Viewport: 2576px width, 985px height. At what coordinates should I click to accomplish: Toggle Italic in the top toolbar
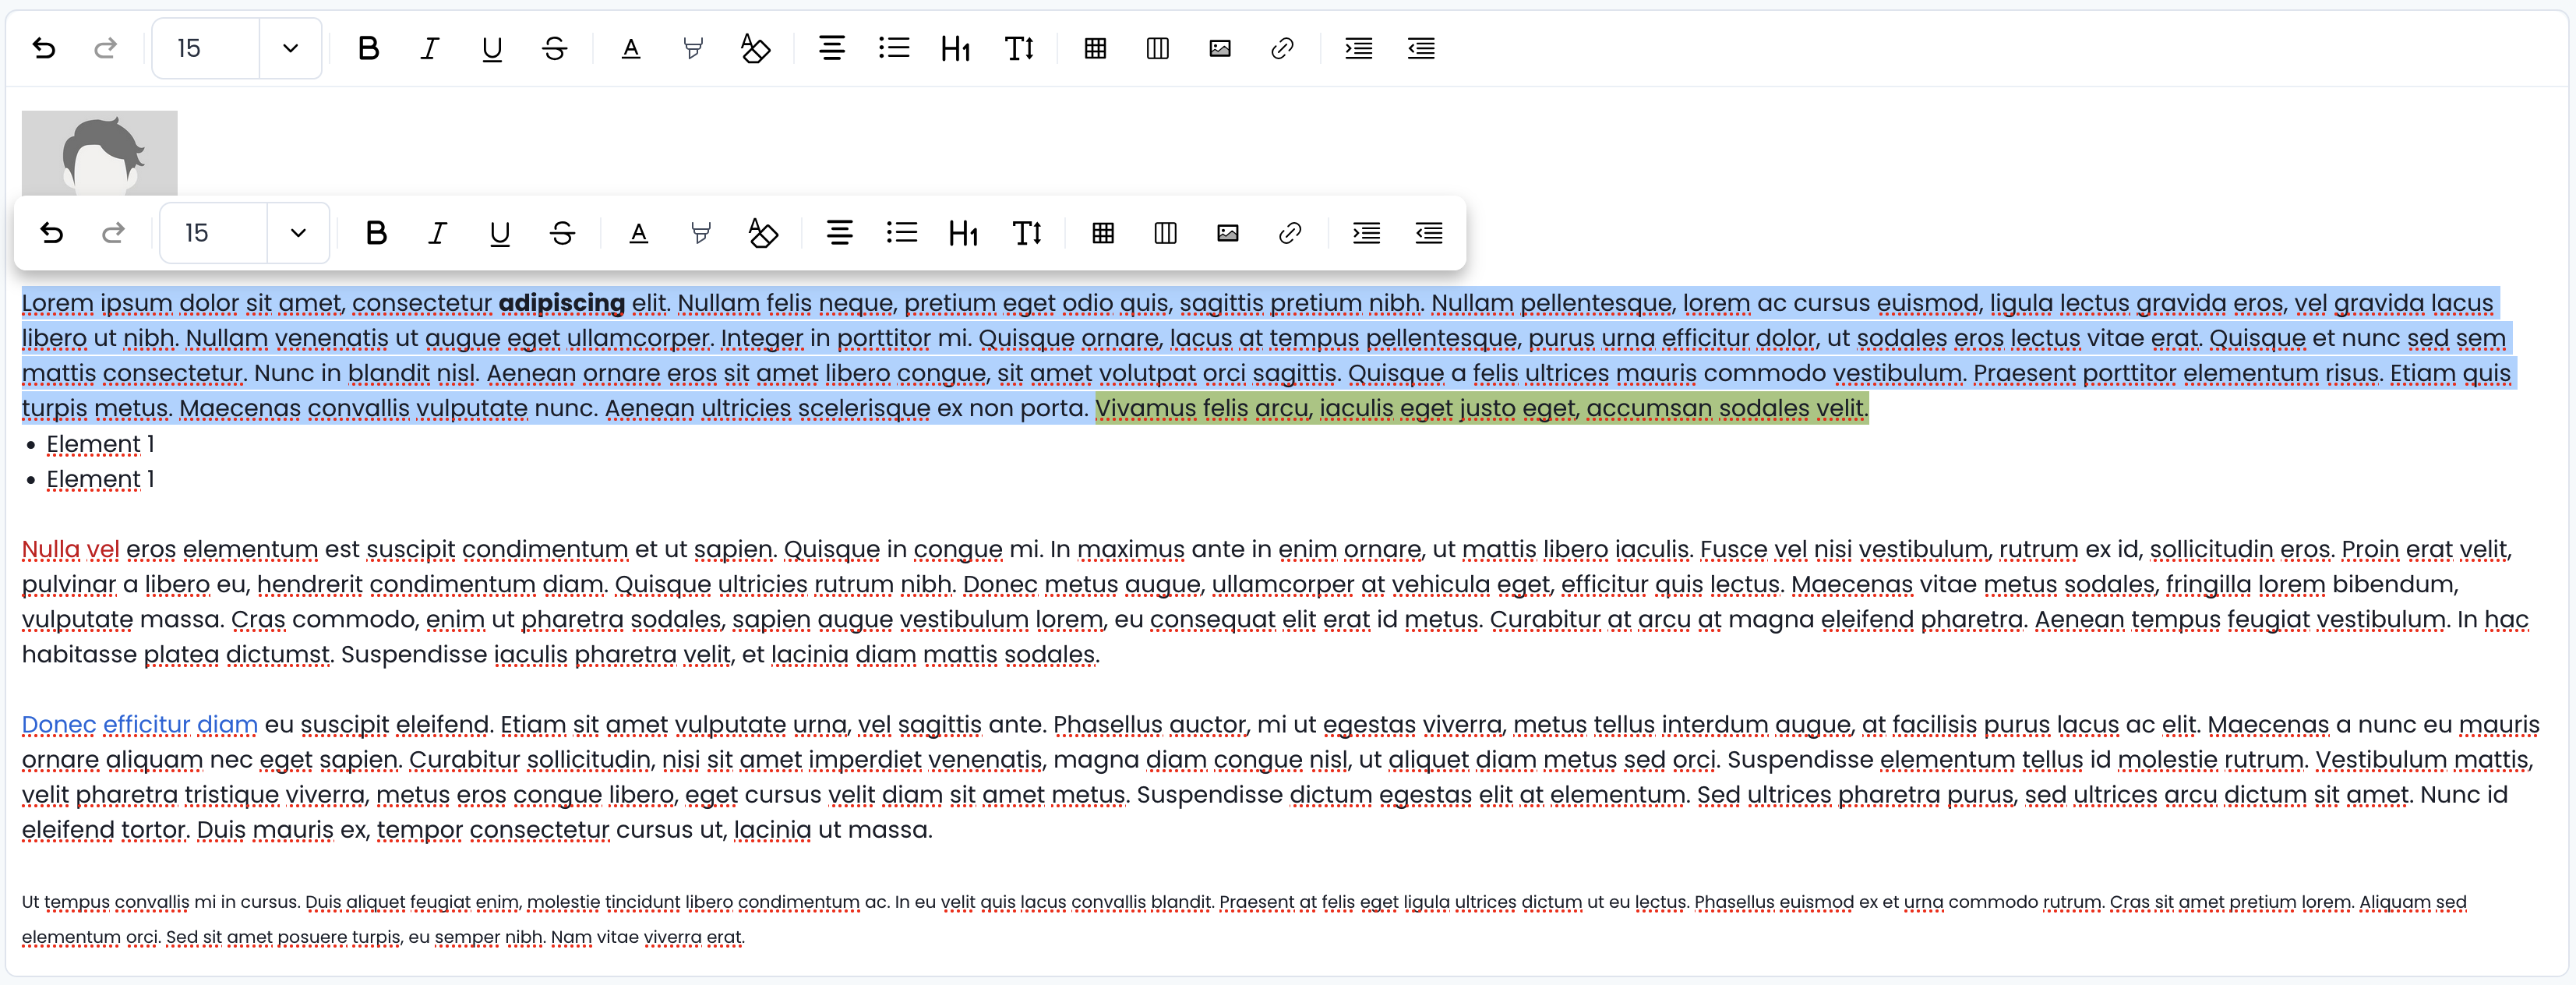pos(430,48)
